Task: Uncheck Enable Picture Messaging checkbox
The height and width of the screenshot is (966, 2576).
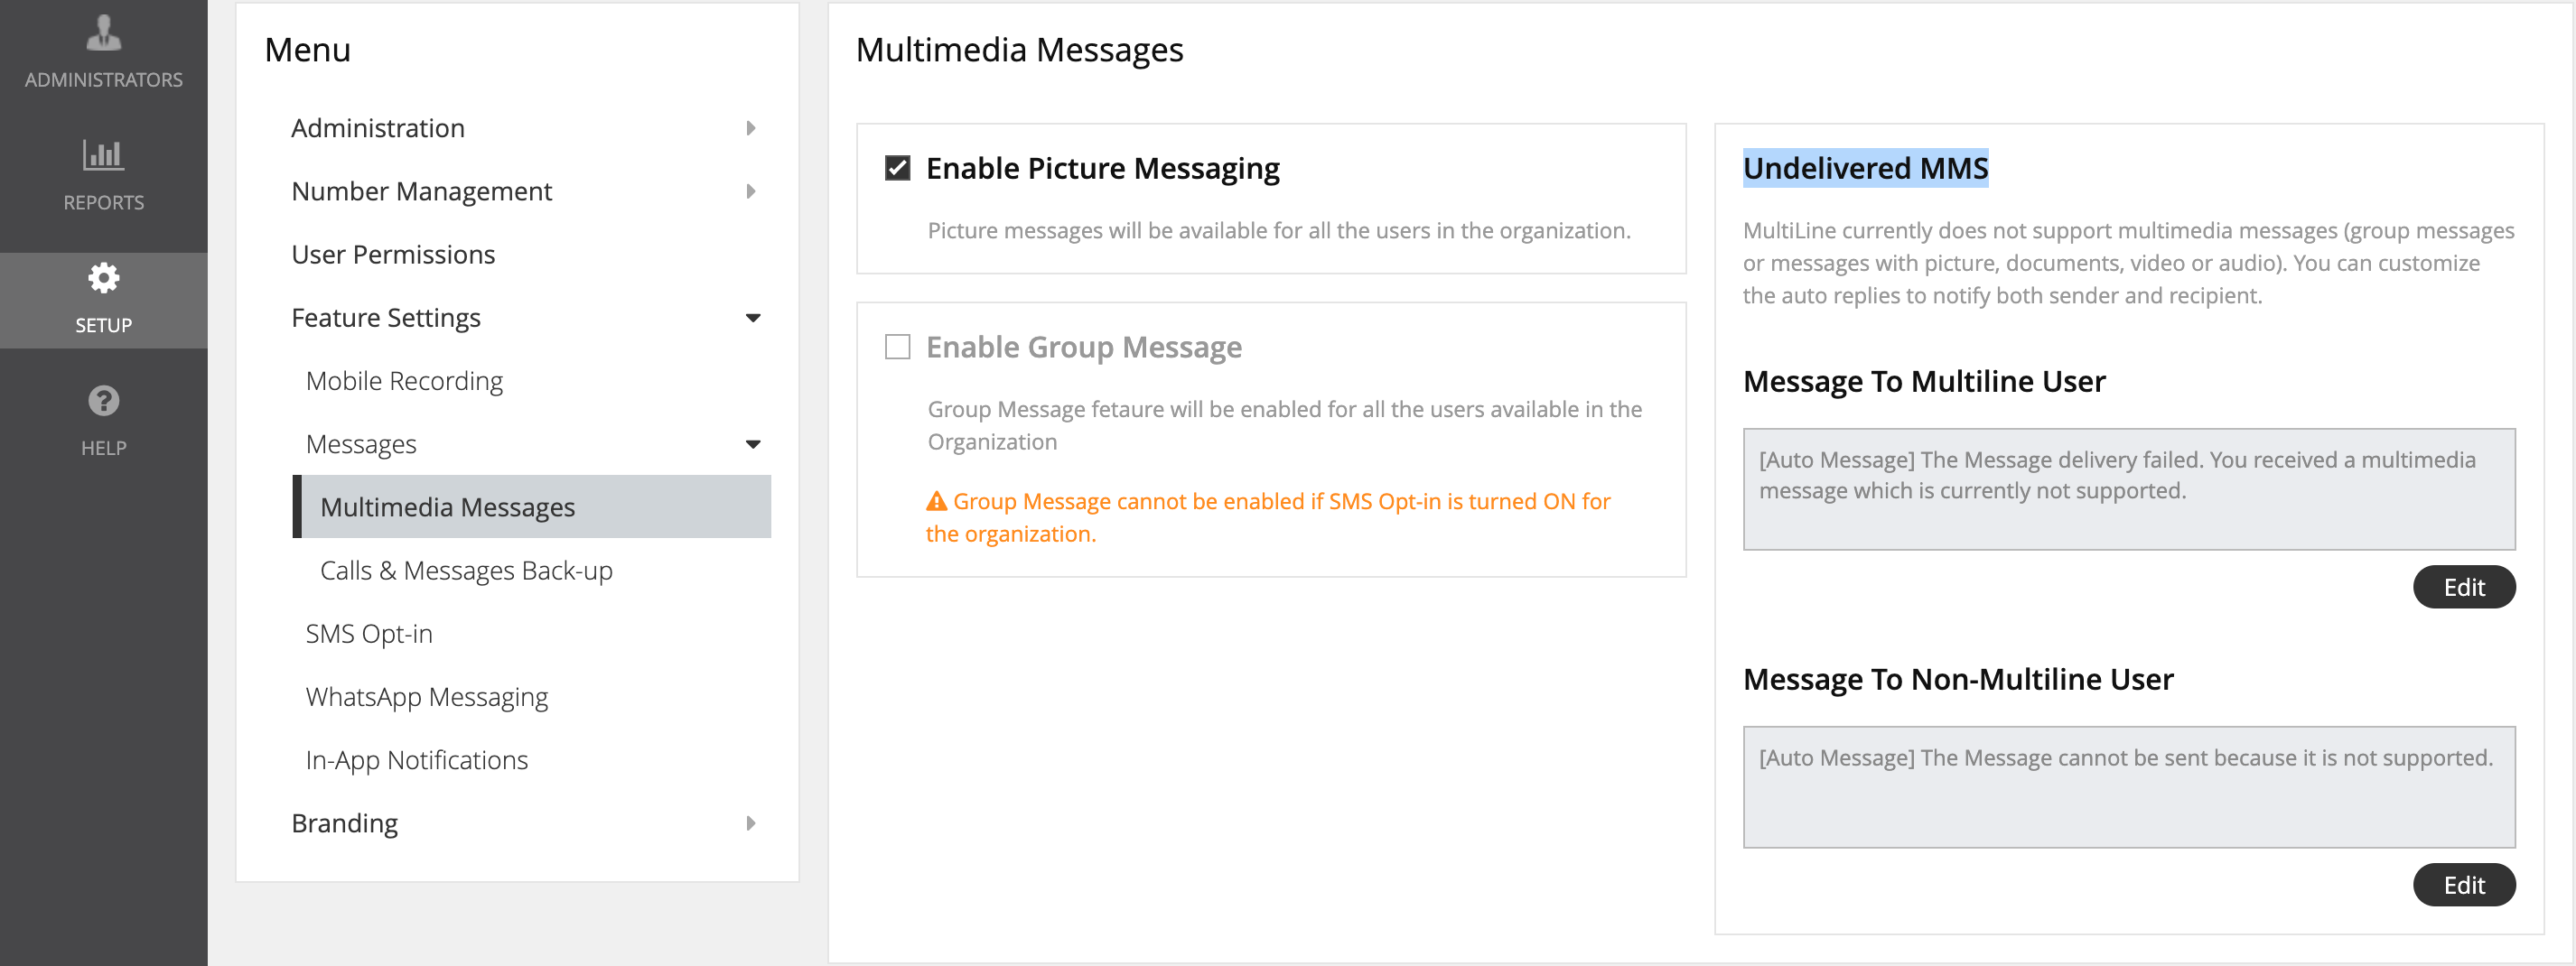Action: 897,168
